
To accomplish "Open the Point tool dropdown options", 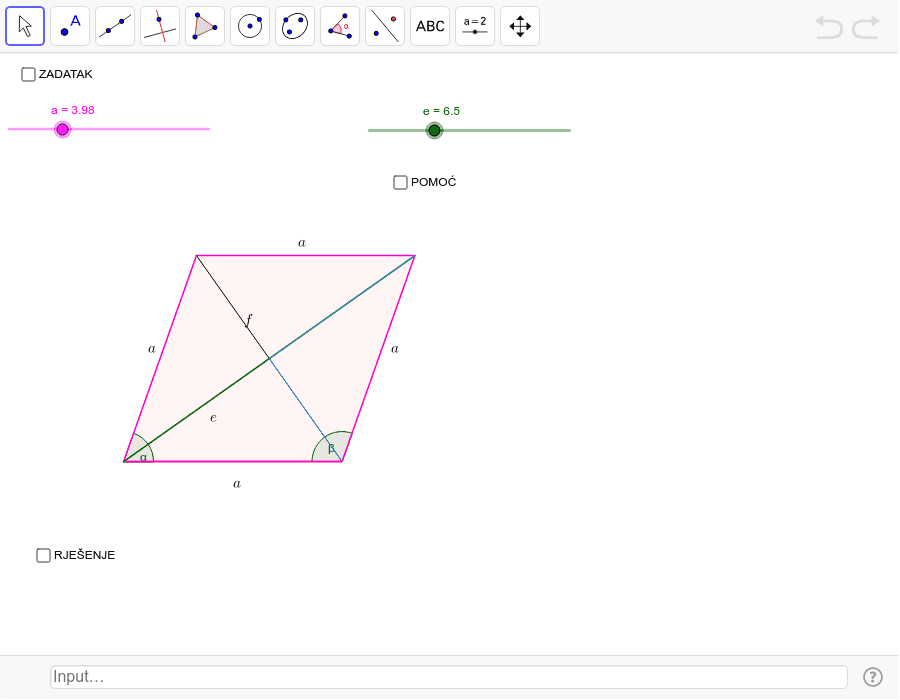I will pyautogui.click(x=84, y=39).
